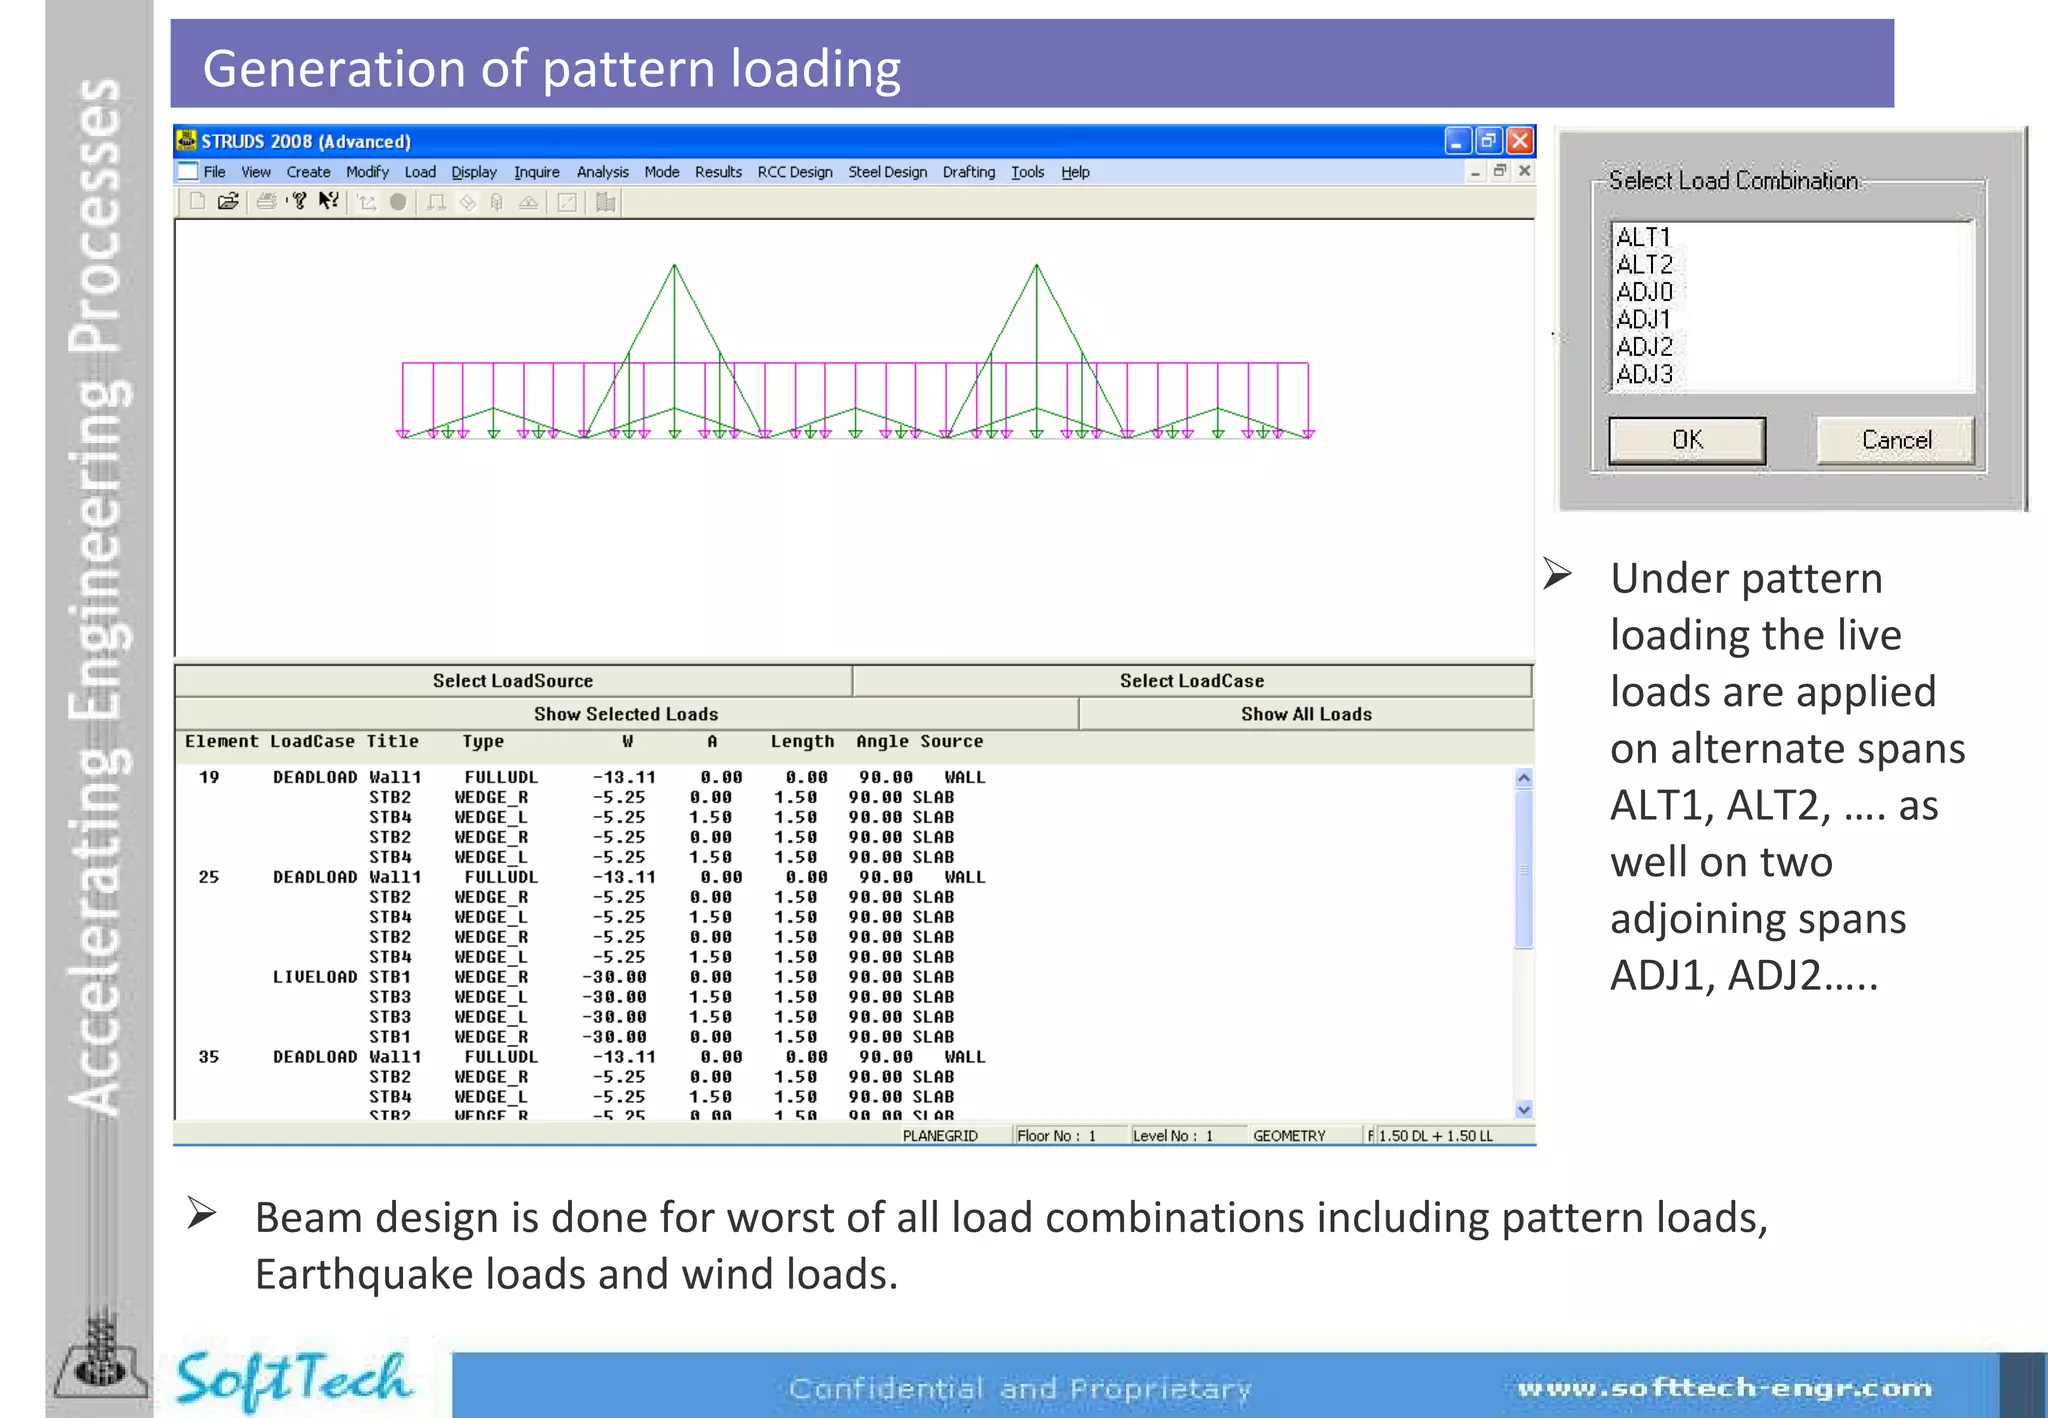Restore the inner document window
Image resolution: width=2048 pixels, height=1418 pixels.
coord(1499,172)
